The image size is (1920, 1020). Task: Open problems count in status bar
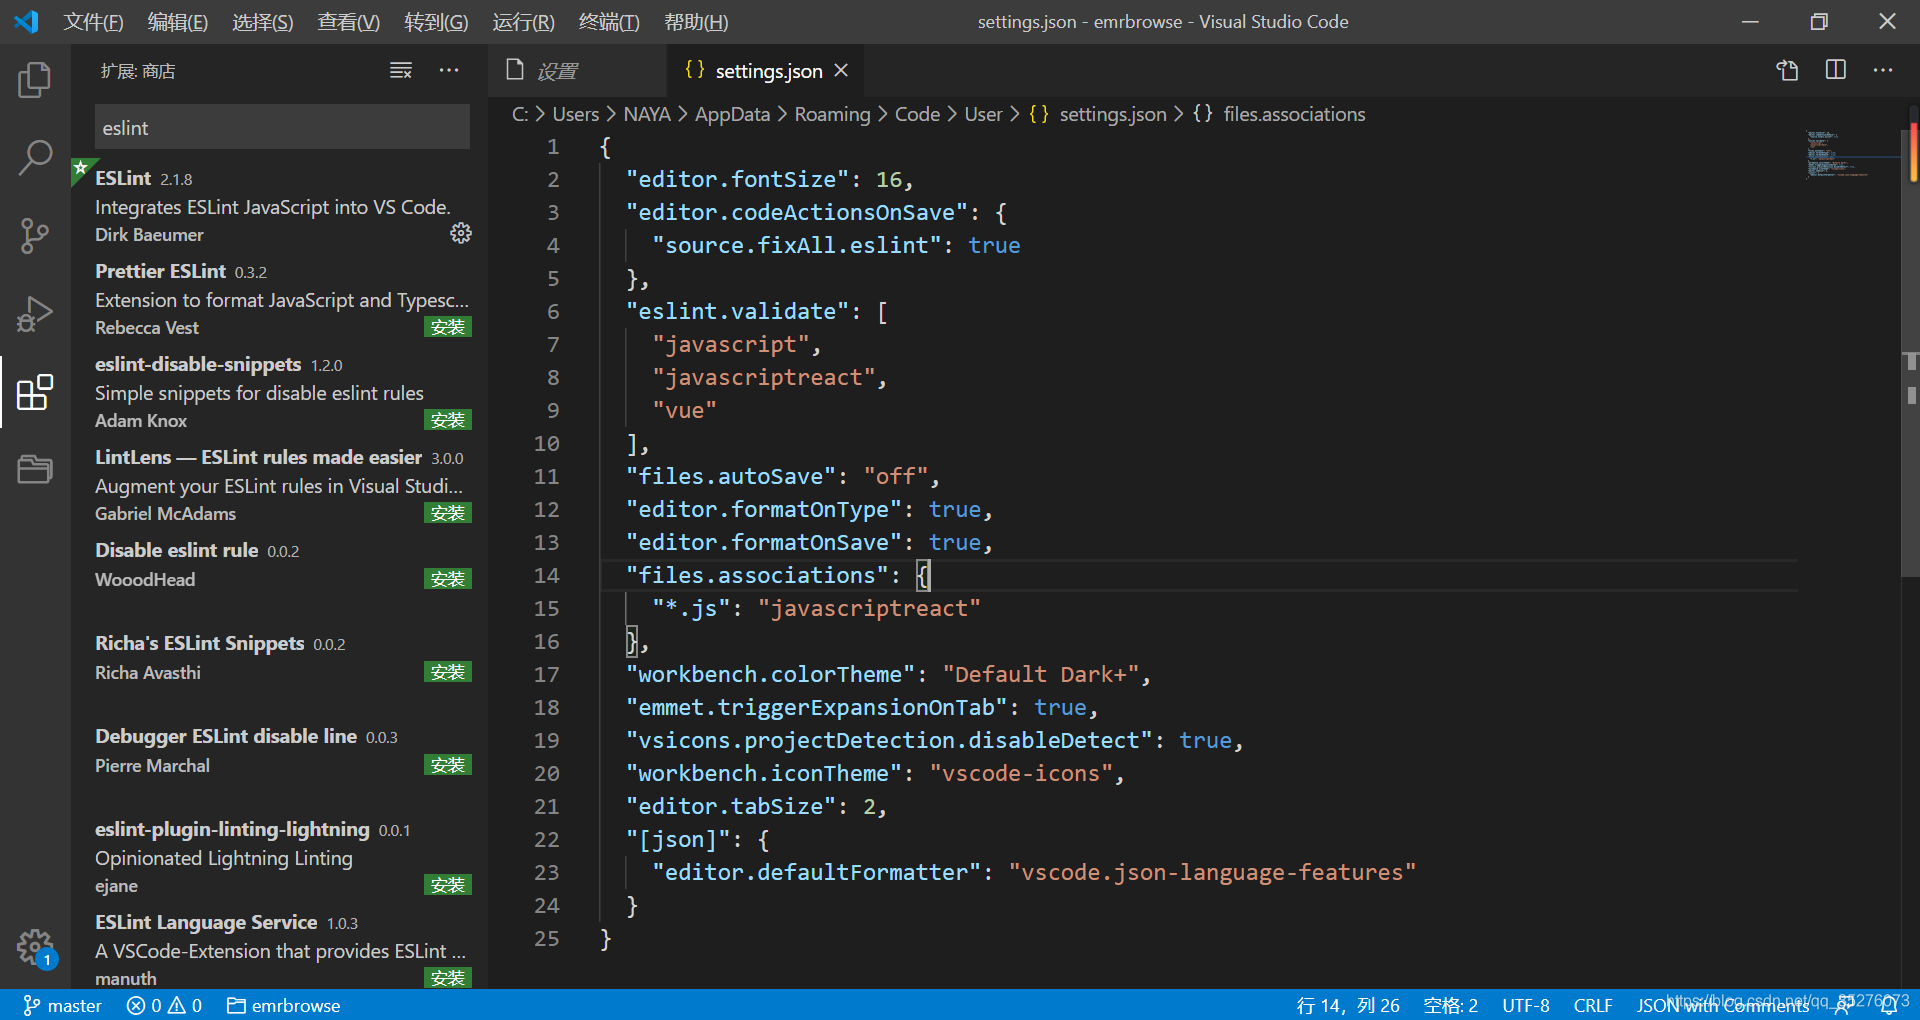pos(164,1005)
